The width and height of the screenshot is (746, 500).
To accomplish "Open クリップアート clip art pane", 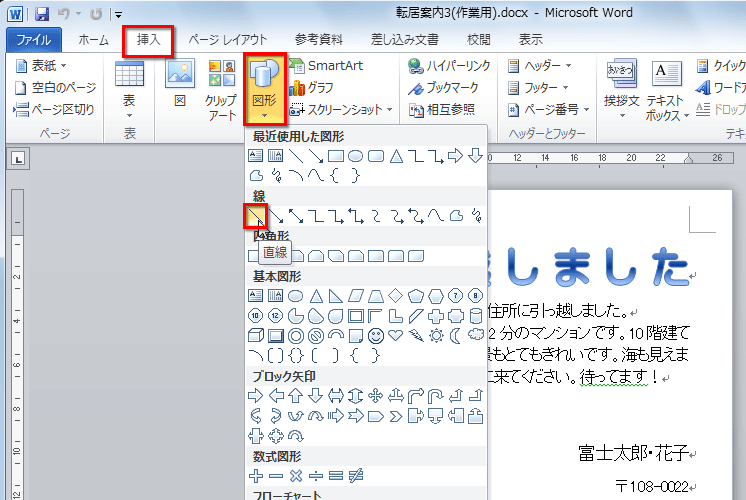I will [x=221, y=89].
